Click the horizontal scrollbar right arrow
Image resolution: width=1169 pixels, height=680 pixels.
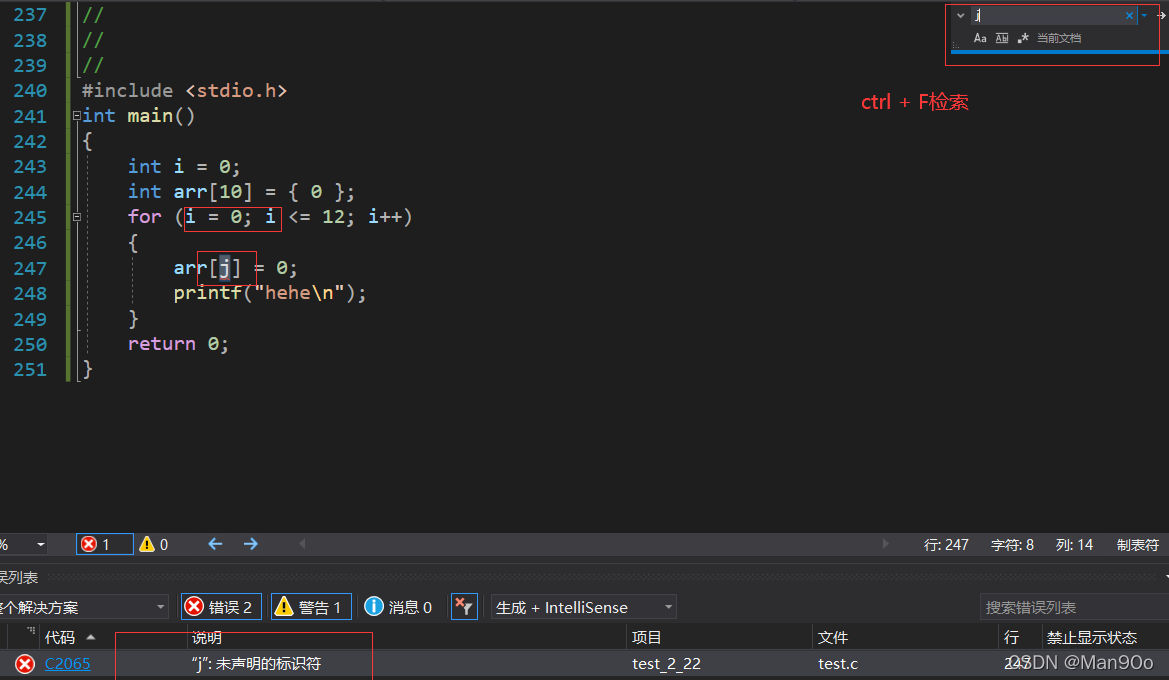click(x=885, y=544)
